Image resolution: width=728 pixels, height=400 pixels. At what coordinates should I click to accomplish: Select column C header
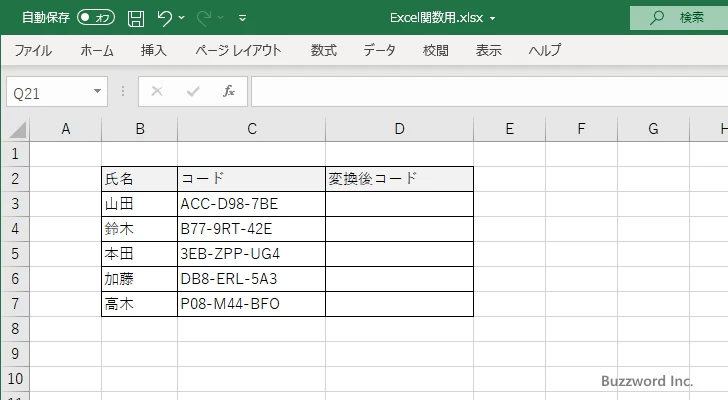[252, 129]
